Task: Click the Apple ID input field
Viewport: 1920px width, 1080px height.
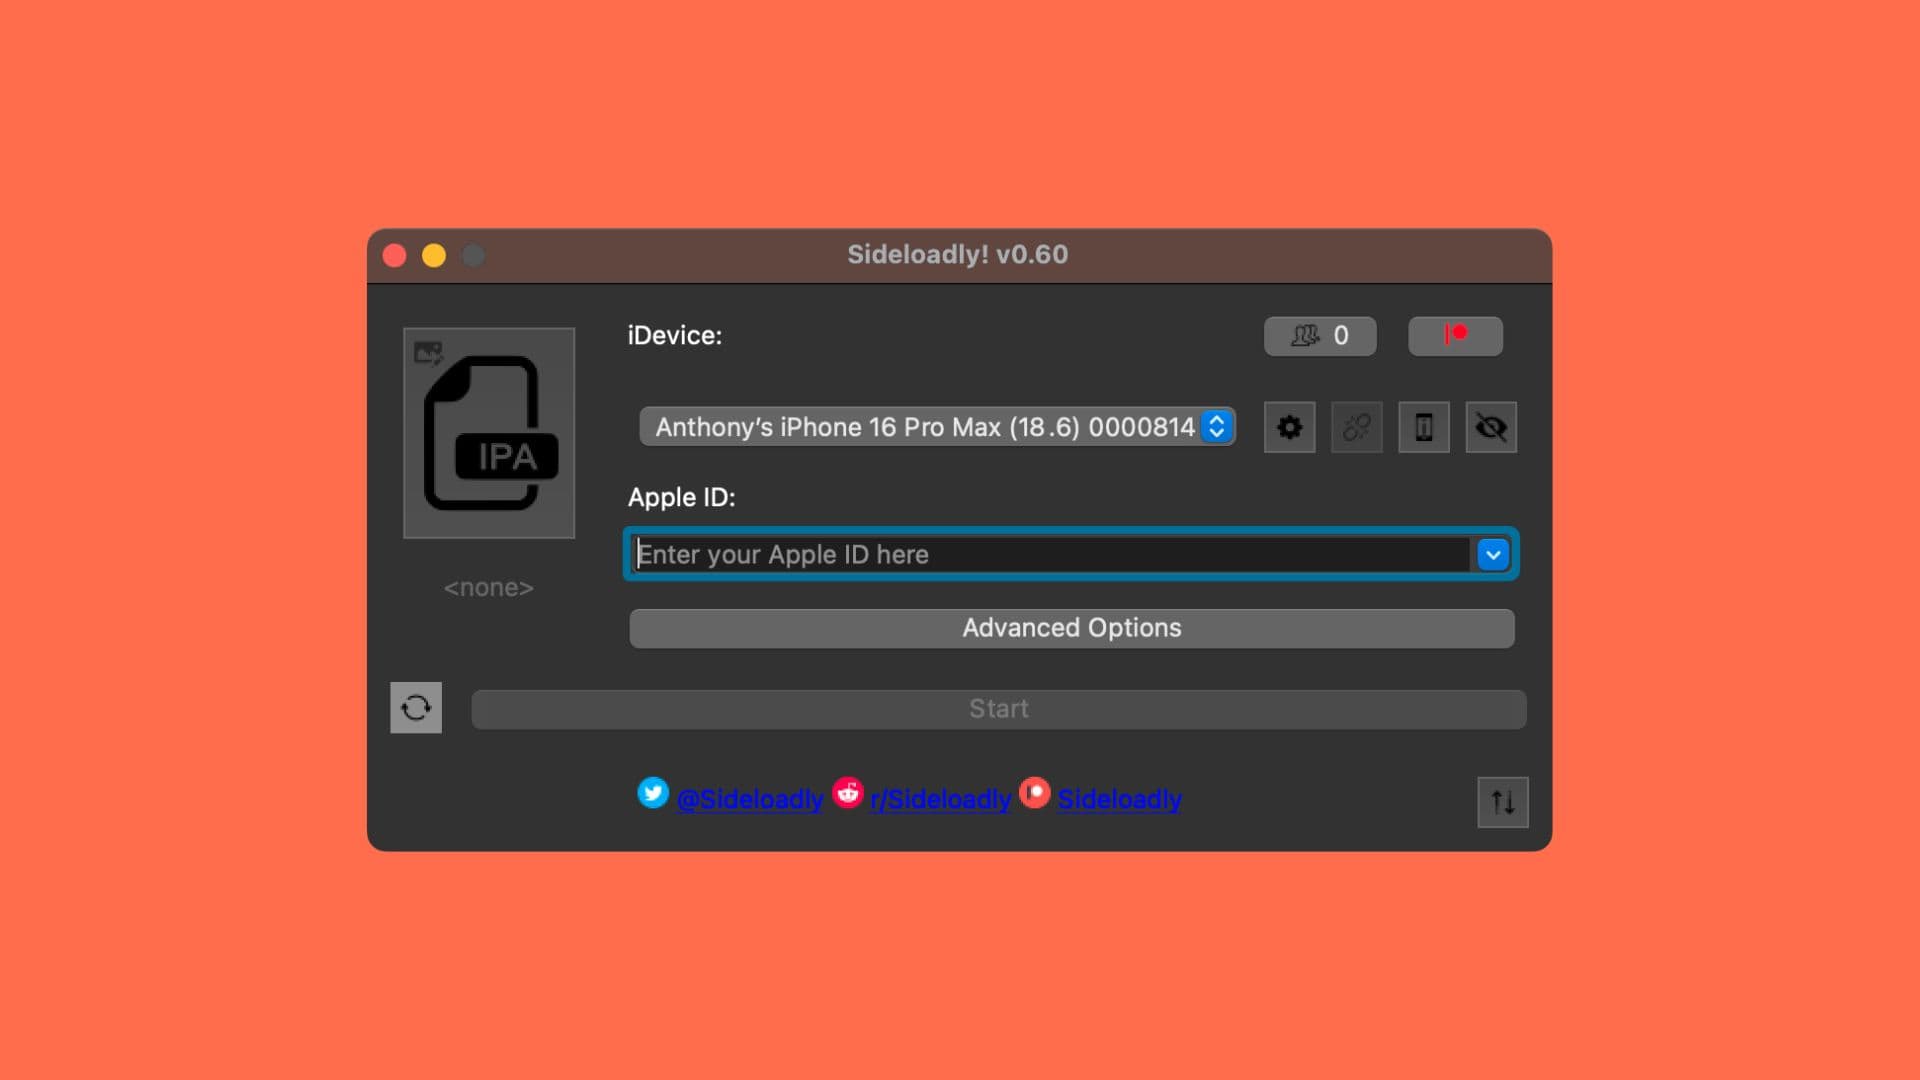Action: coord(1050,554)
